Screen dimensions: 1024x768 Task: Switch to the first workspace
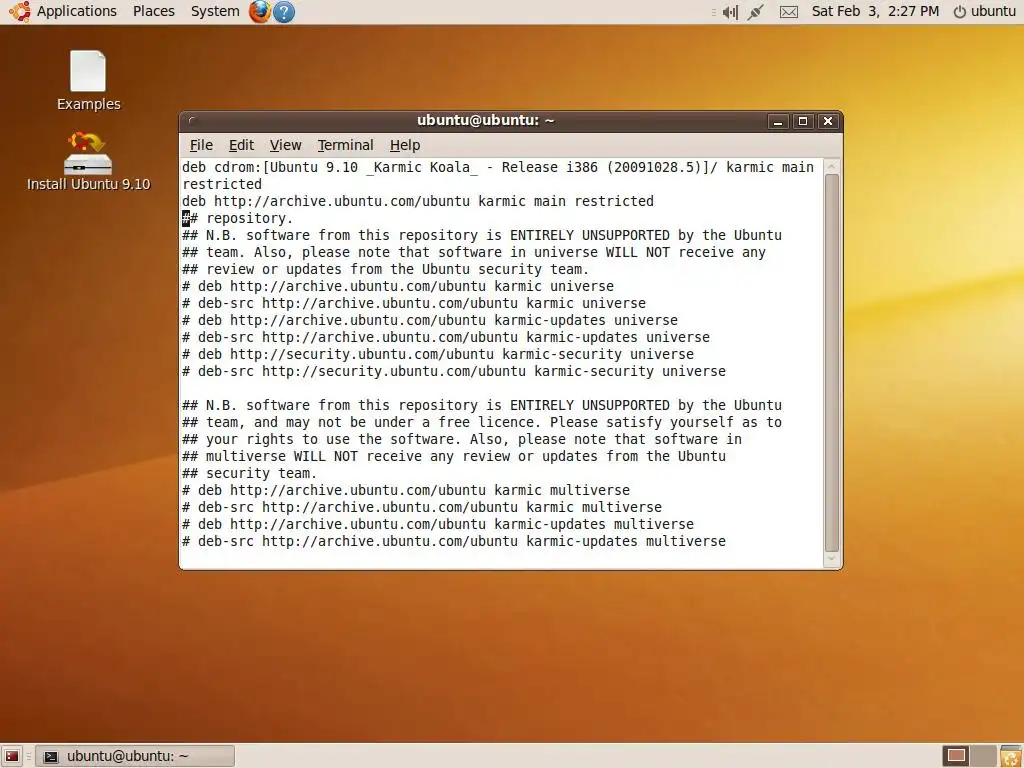[957, 756]
